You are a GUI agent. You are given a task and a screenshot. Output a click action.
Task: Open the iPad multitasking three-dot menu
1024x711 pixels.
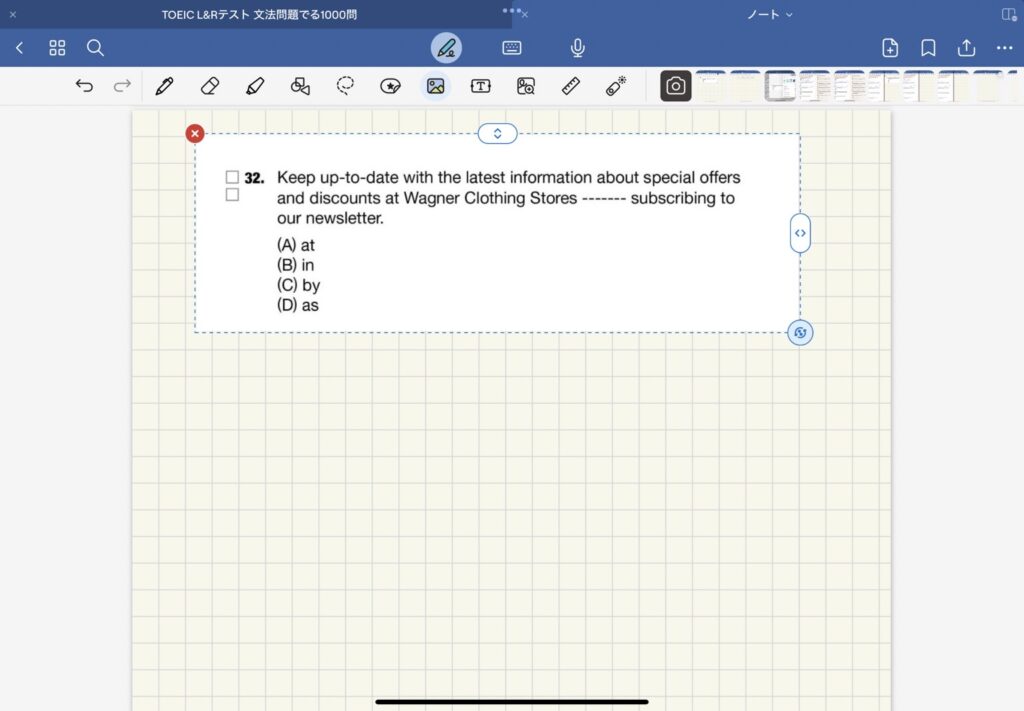511,10
